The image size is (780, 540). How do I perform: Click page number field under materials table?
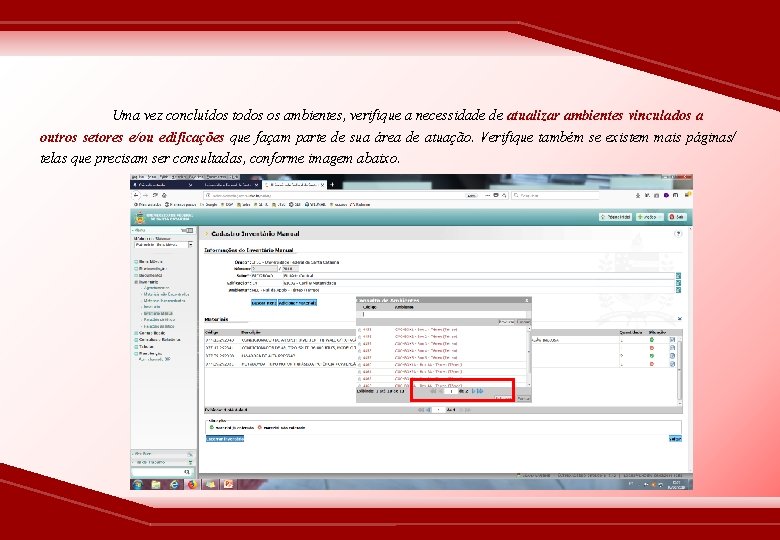click(438, 410)
